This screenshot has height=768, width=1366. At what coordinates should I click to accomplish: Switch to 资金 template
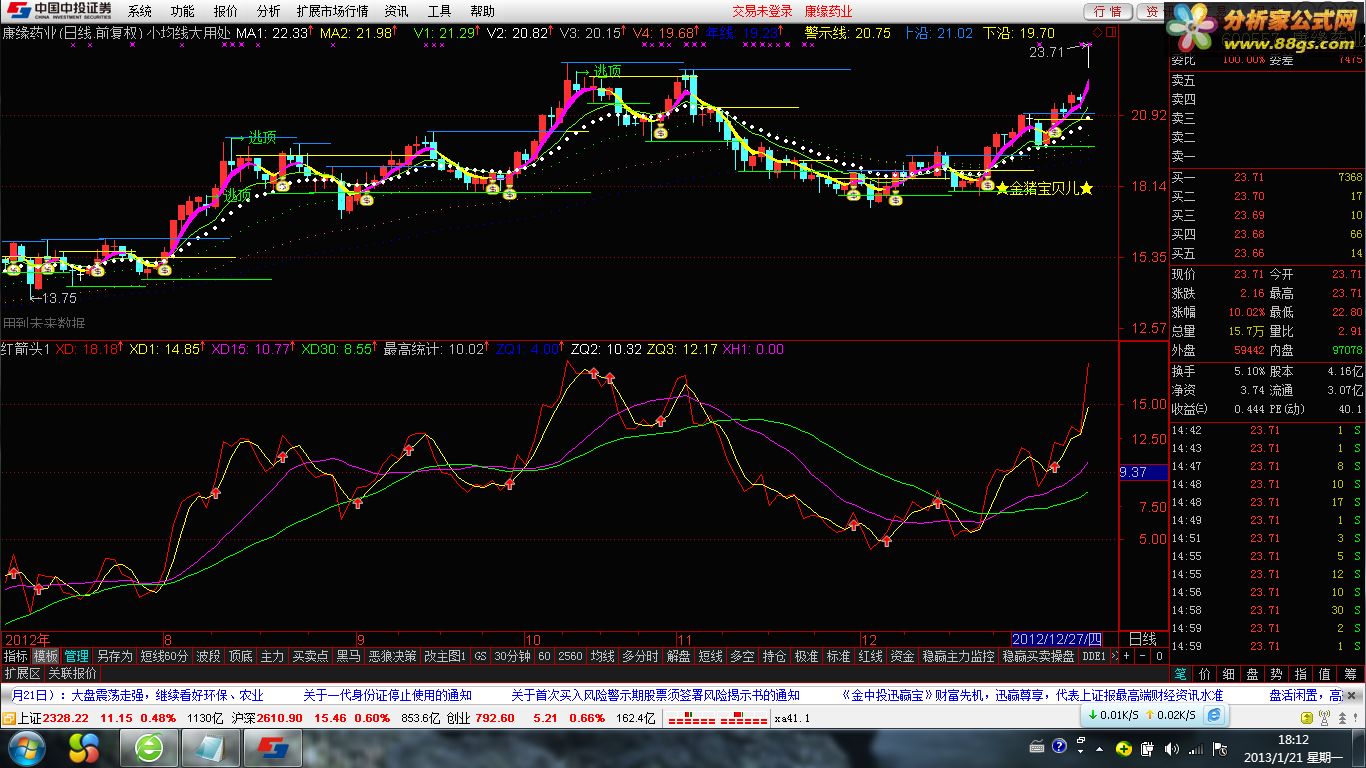(x=902, y=656)
